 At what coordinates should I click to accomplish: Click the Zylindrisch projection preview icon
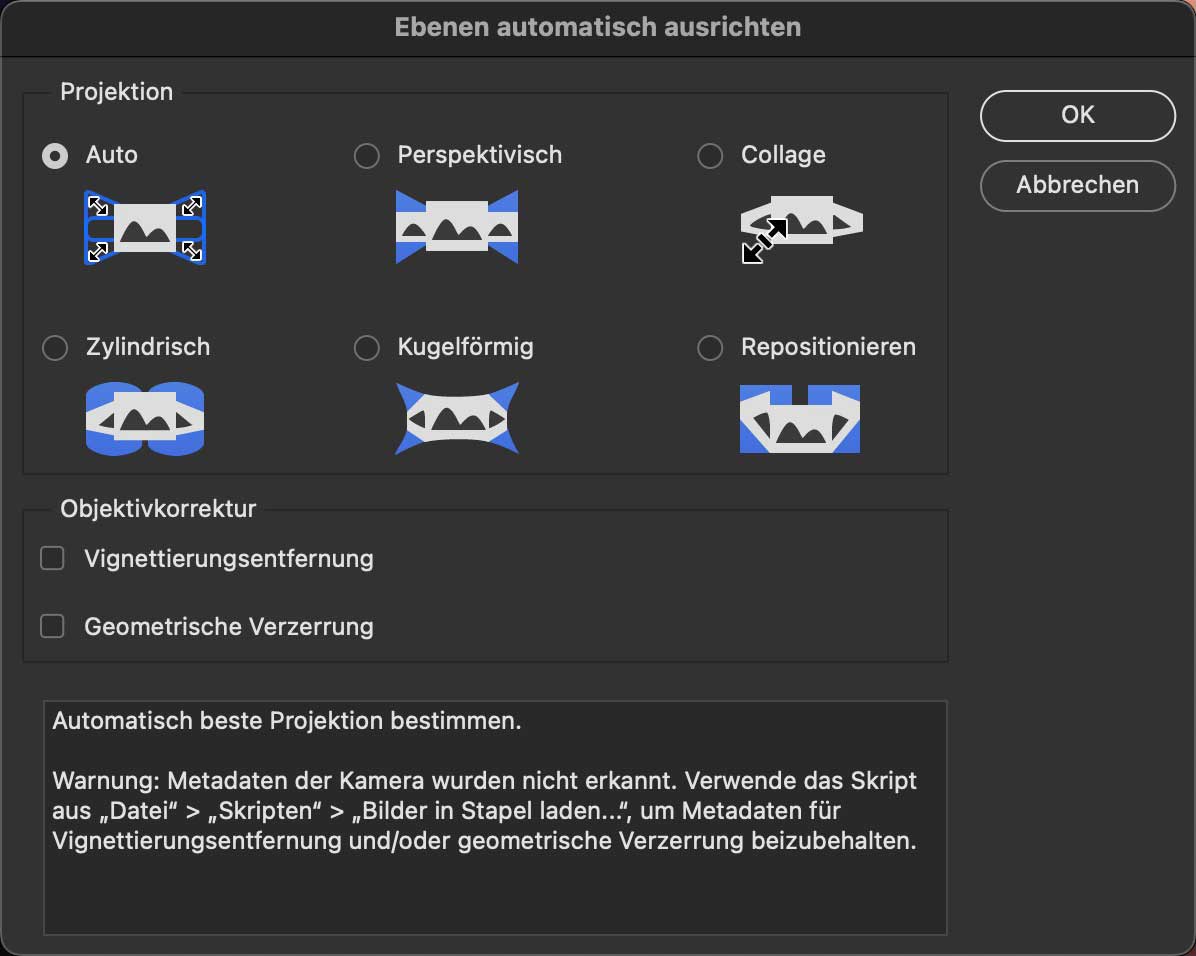(145, 418)
